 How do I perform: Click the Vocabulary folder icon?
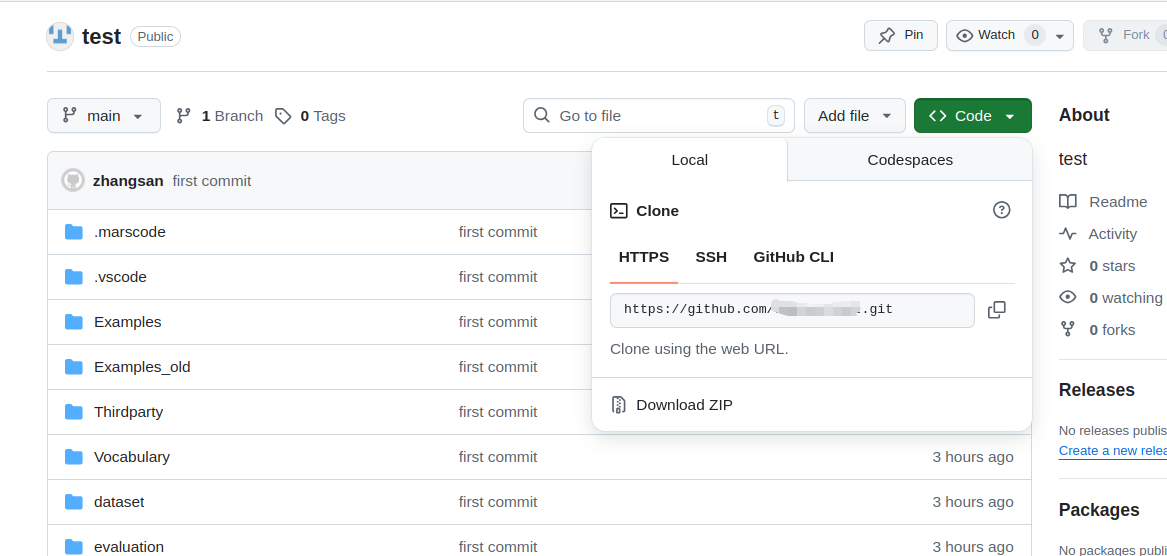pos(74,457)
